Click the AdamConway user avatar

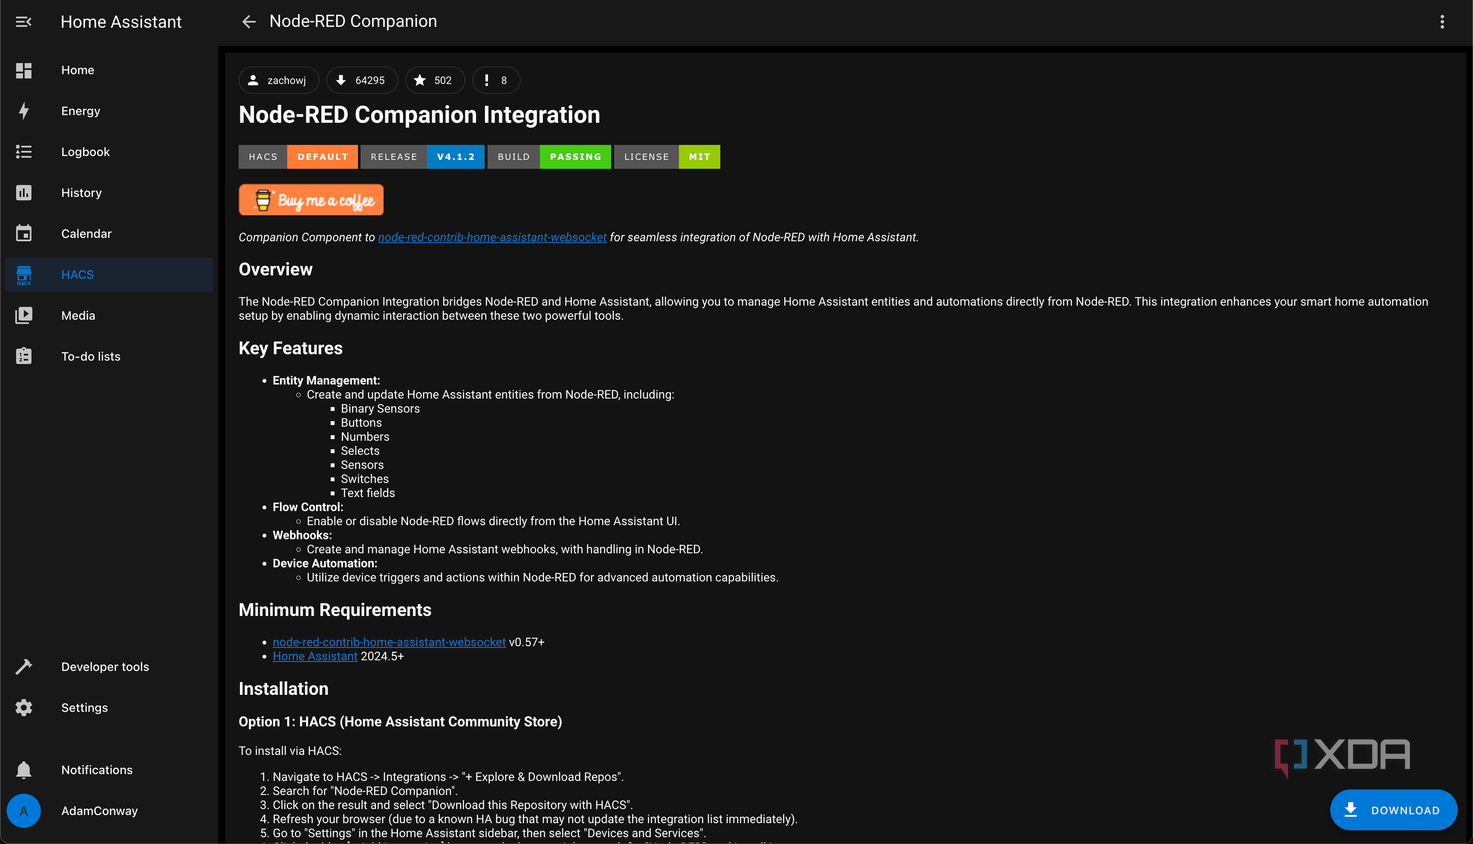(24, 811)
